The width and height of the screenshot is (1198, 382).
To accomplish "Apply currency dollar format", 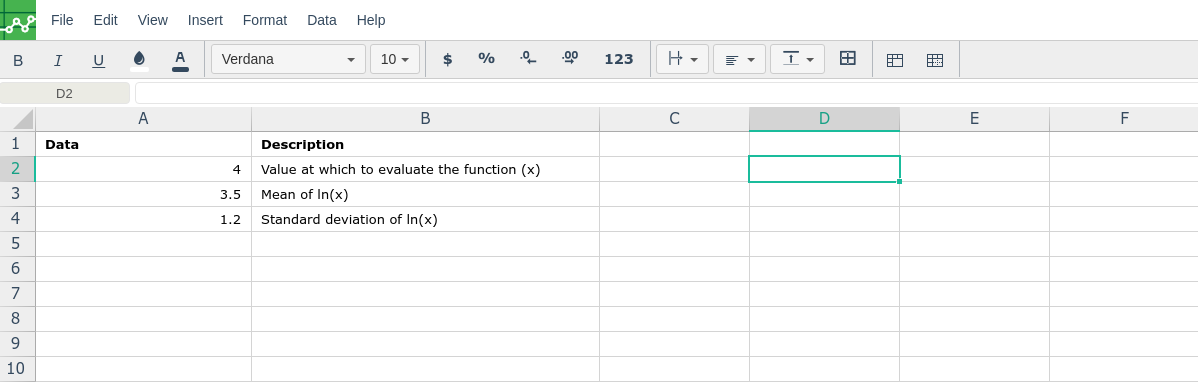I will pyautogui.click(x=448, y=60).
